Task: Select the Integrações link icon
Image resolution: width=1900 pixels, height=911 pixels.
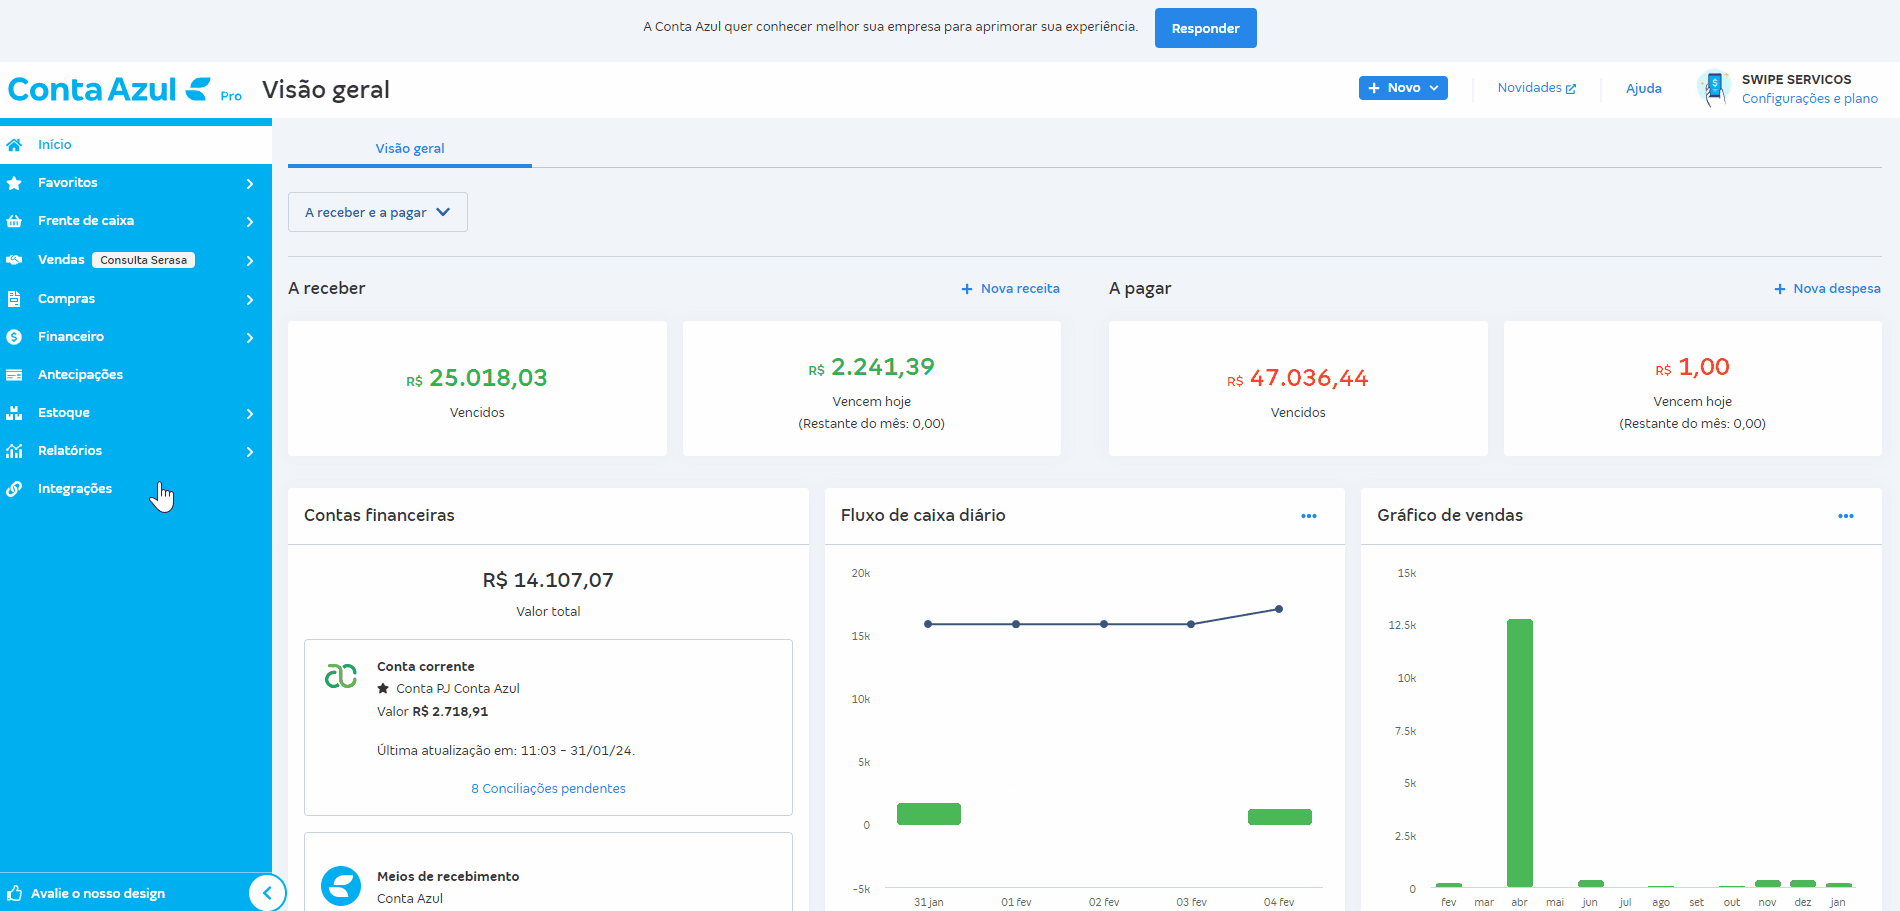Action: pyautogui.click(x=14, y=488)
